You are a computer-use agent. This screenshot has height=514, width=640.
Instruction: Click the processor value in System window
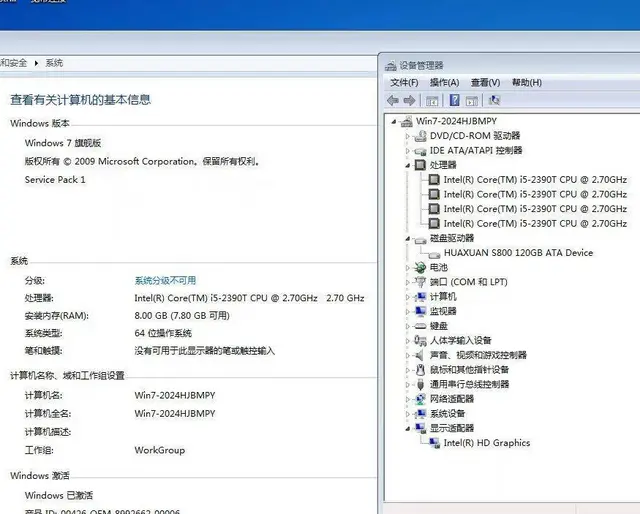[249, 298]
